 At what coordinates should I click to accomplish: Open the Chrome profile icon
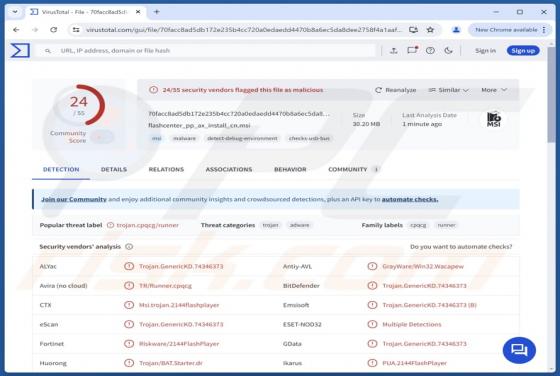pos(456,30)
